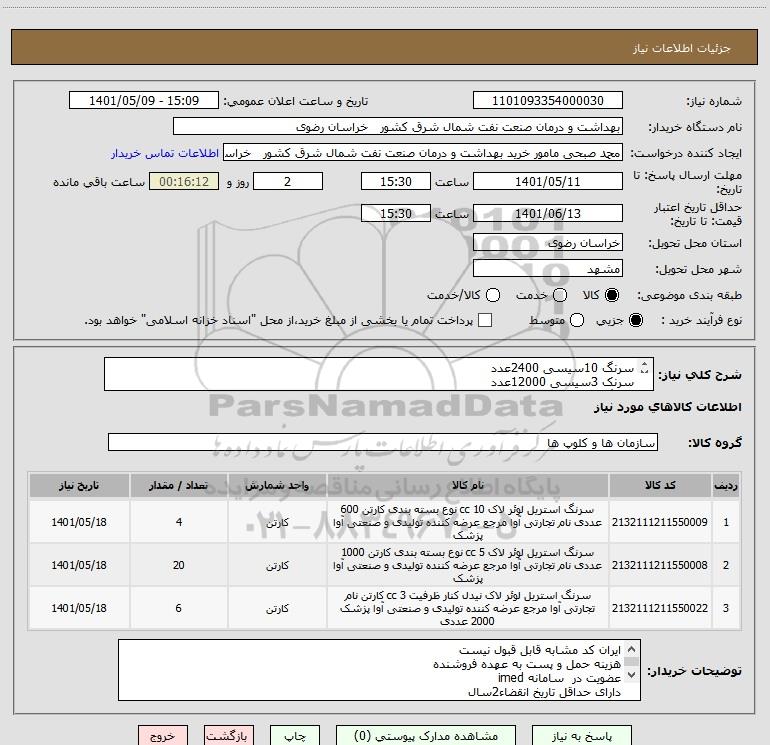Select the خدمت radio button

pos(560,295)
